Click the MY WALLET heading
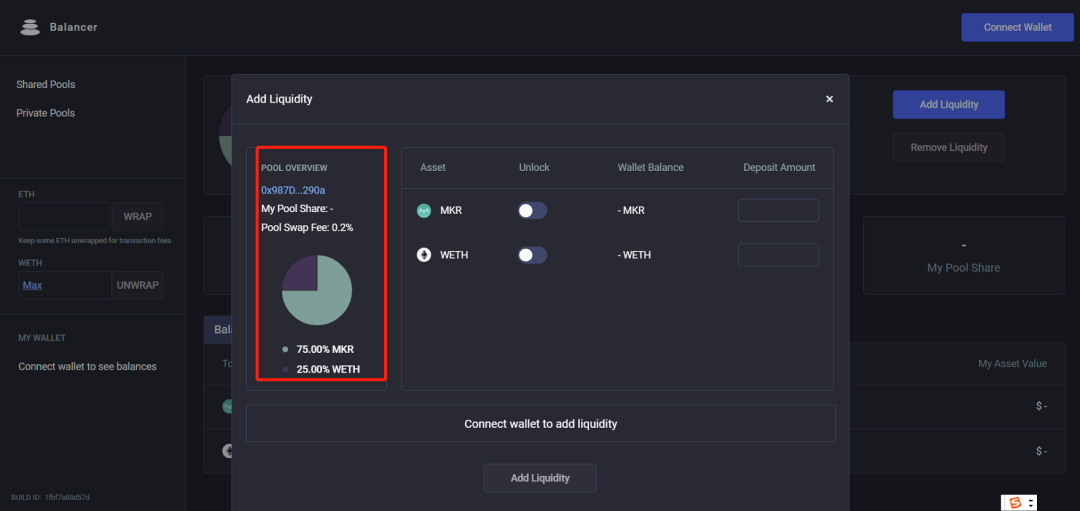1080x511 pixels. (x=42, y=338)
